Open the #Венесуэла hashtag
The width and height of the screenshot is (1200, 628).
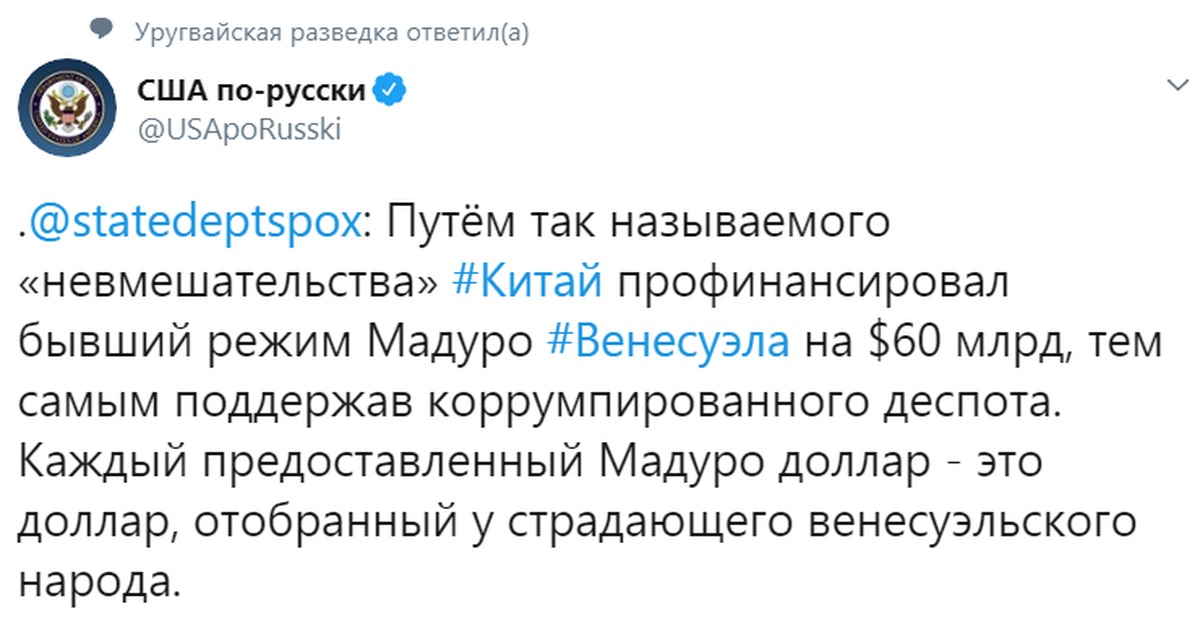(669, 343)
